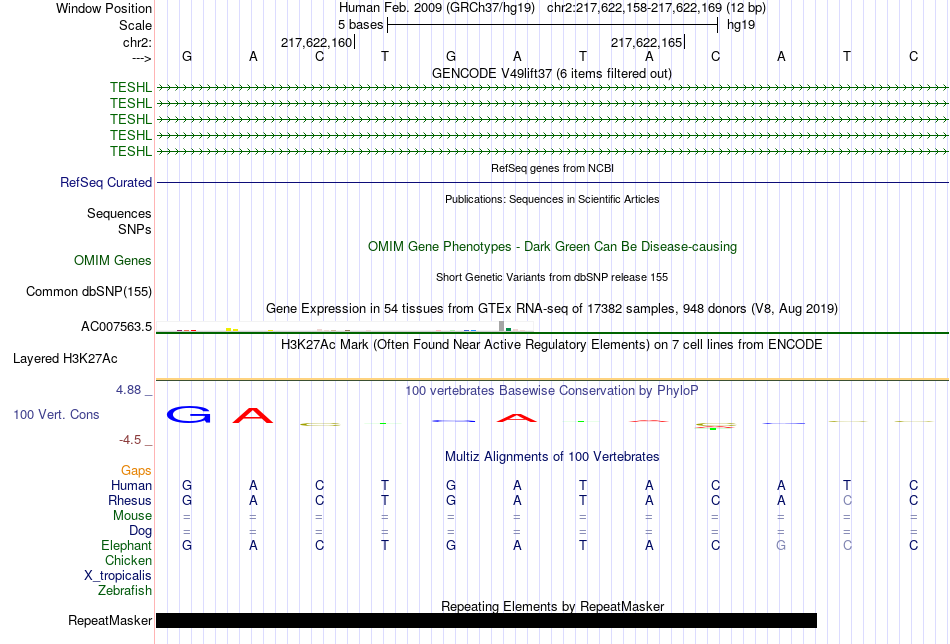Click the Sequences SNPs track label
This screenshot has height=644, width=950.
tap(119, 221)
